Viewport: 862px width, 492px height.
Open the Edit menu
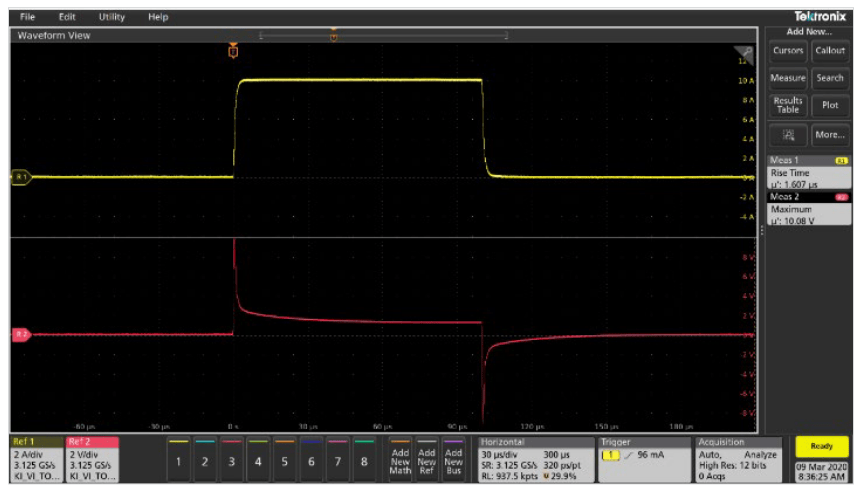pos(67,17)
